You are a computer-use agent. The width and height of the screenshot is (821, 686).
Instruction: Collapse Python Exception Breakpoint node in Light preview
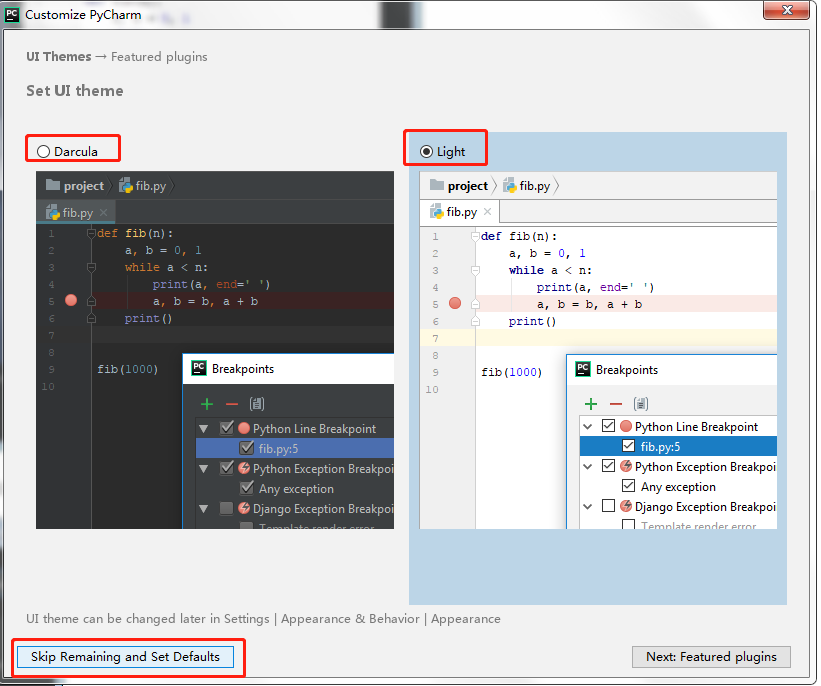[587, 467]
